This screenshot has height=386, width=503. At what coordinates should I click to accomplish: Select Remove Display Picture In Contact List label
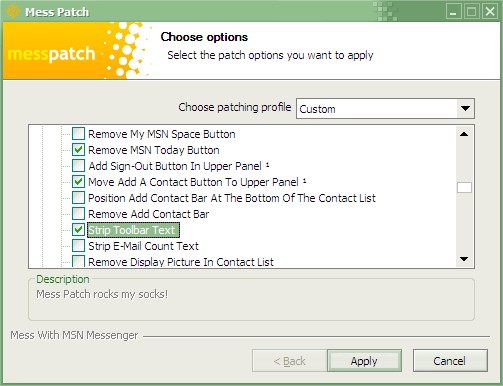[181, 262]
